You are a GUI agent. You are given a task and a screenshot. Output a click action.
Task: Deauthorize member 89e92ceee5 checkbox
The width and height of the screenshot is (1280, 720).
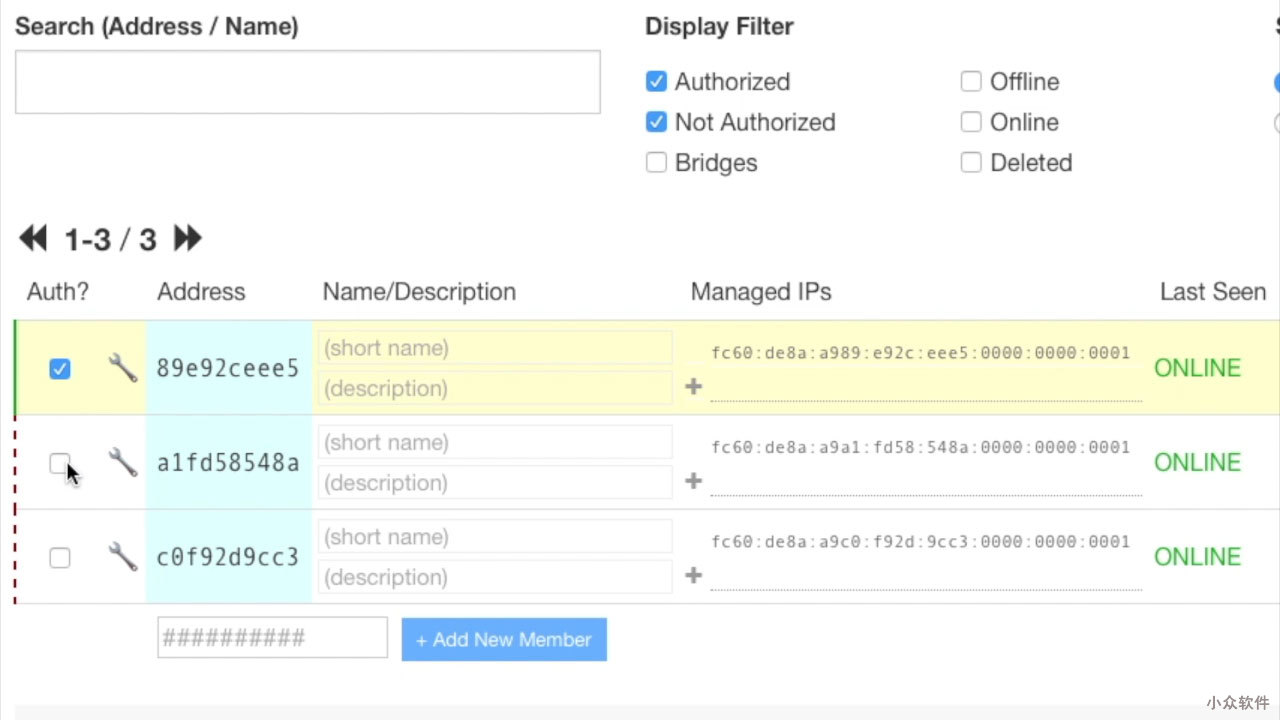(60, 369)
